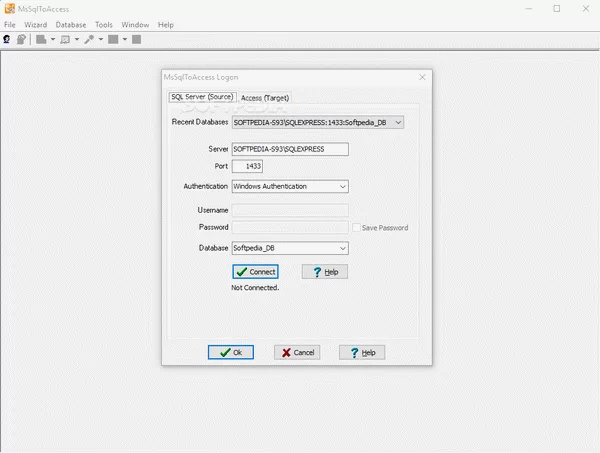This screenshot has width=600, height=453.
Task: Open the Tools menu
Action: tap(104, 25)
